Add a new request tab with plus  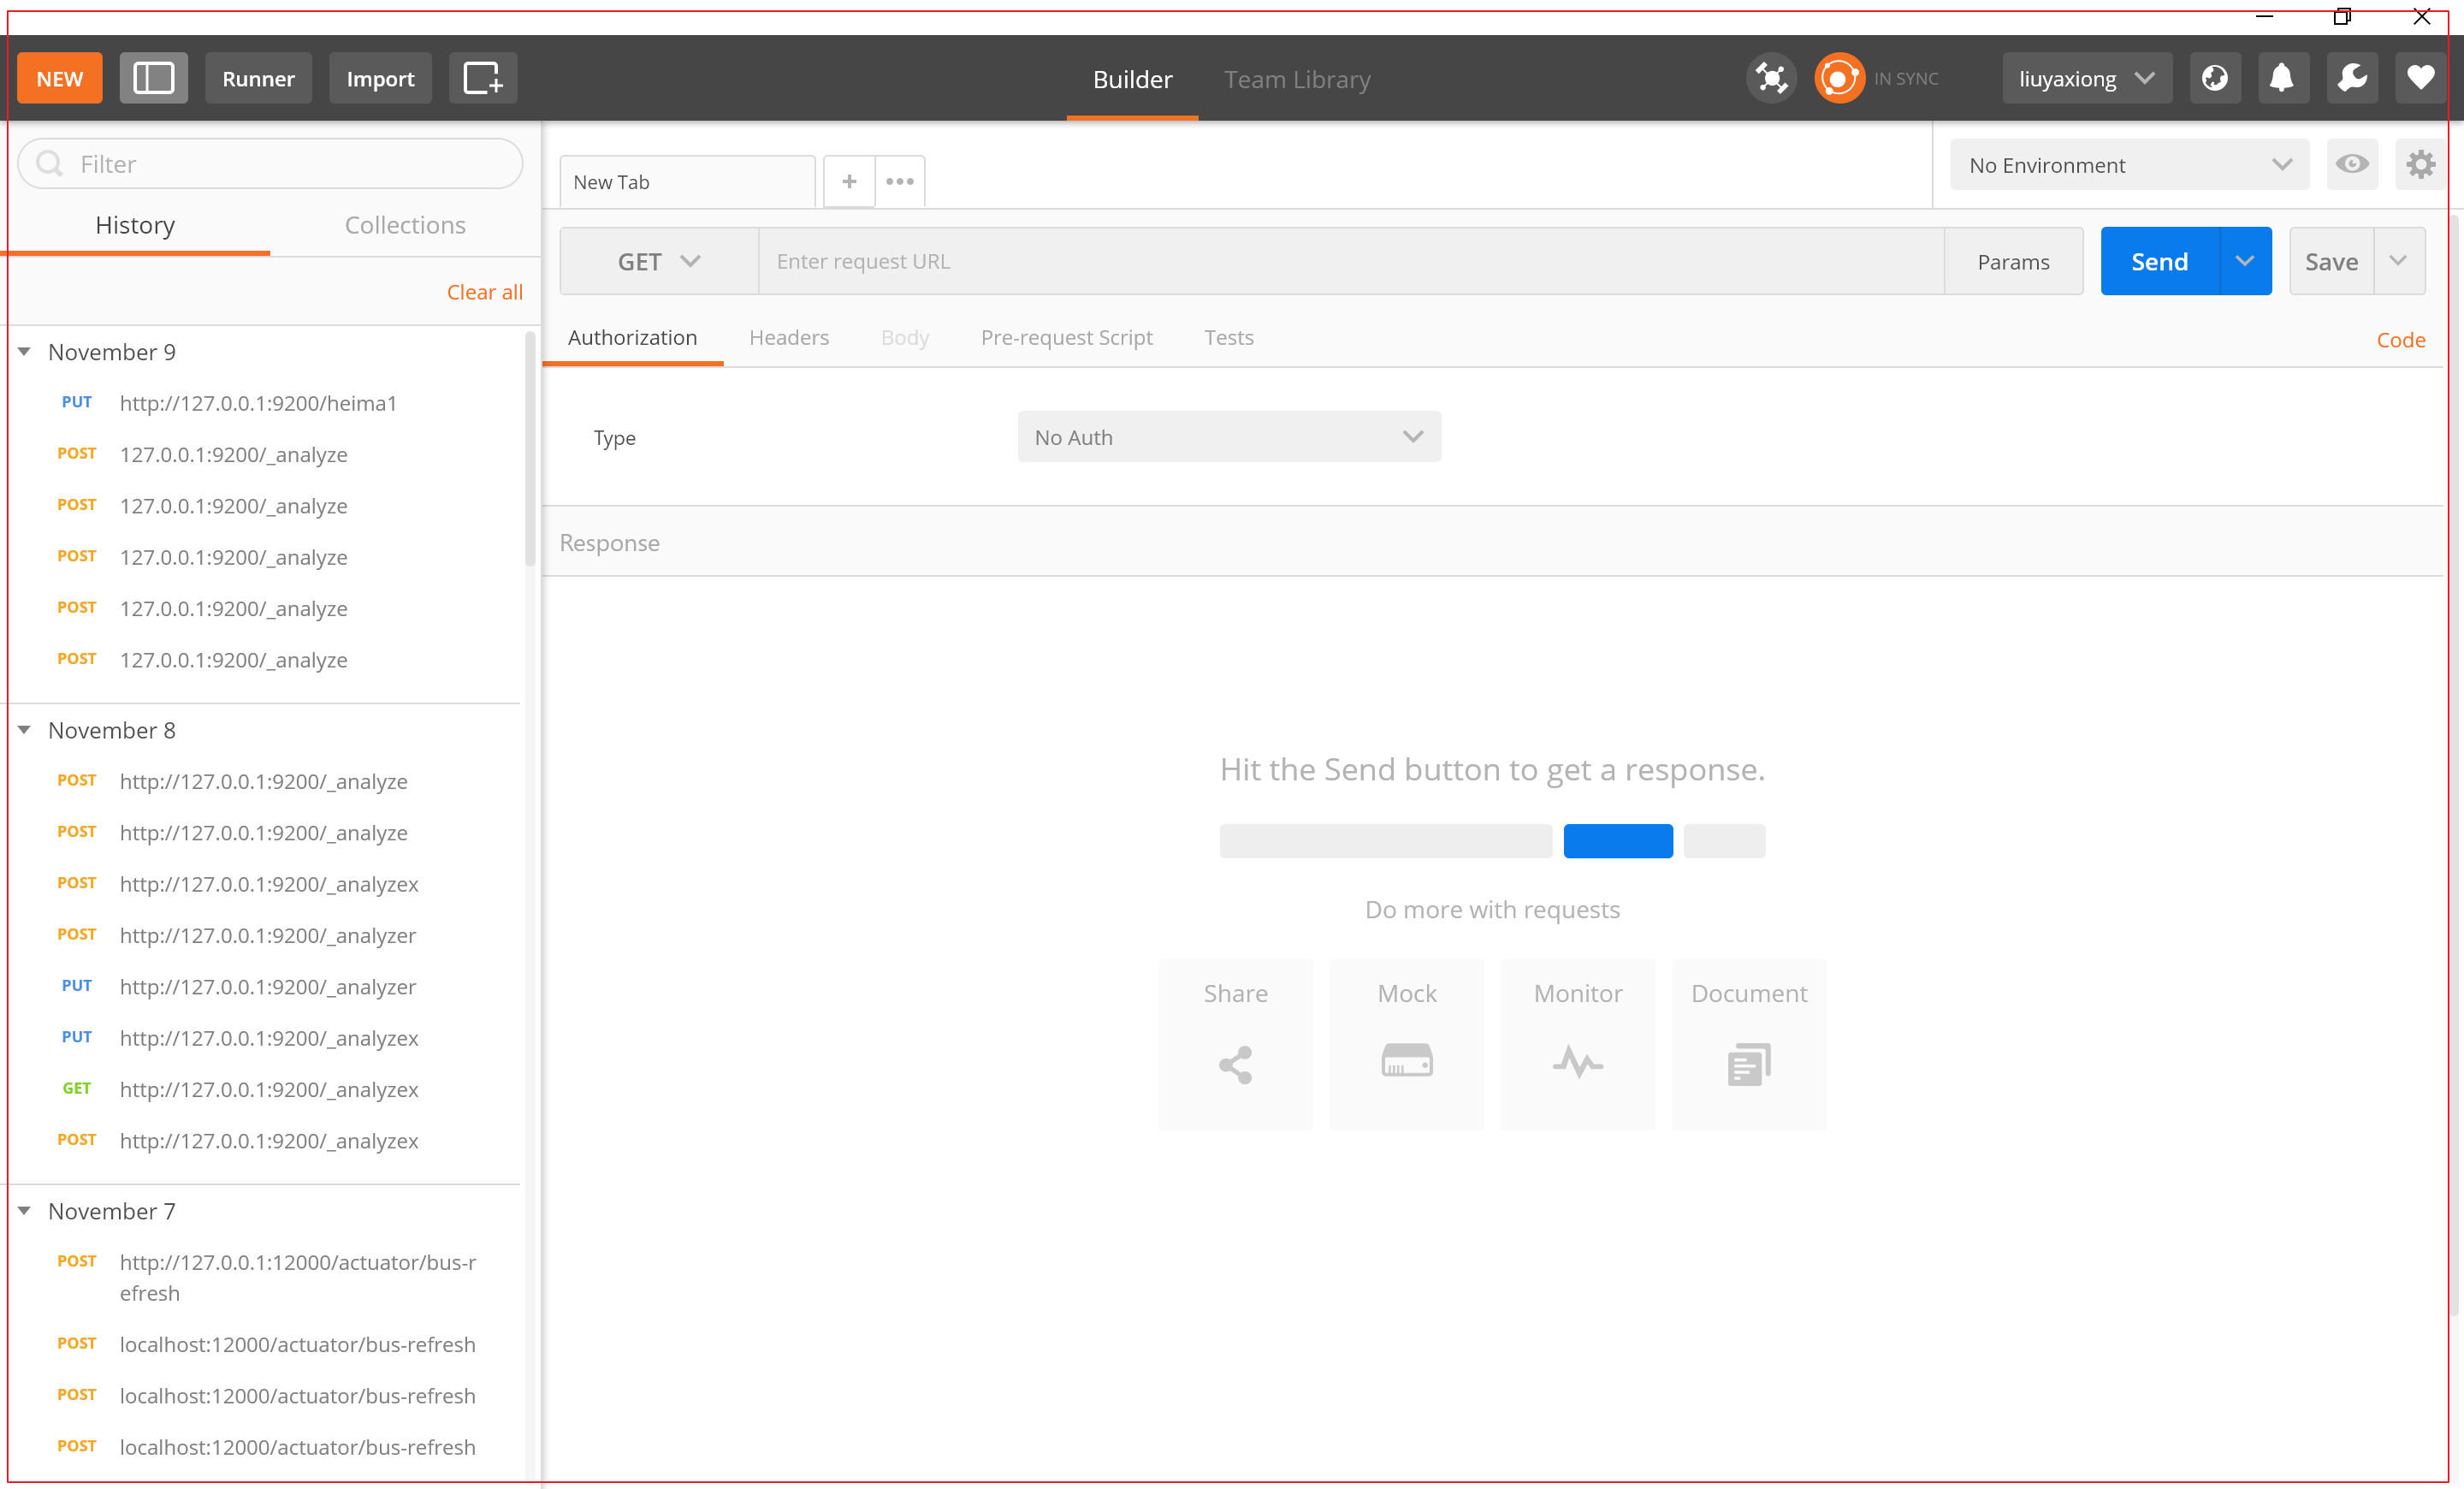click(849, 181)
